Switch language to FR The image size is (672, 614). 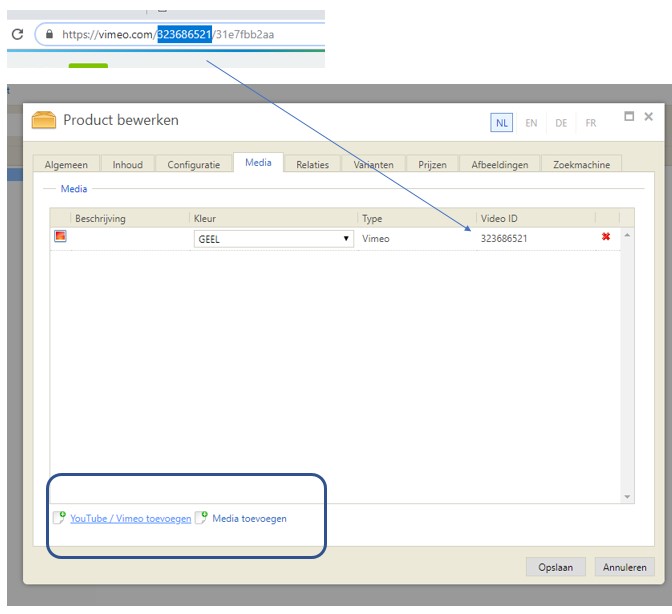tap(591, 123)
